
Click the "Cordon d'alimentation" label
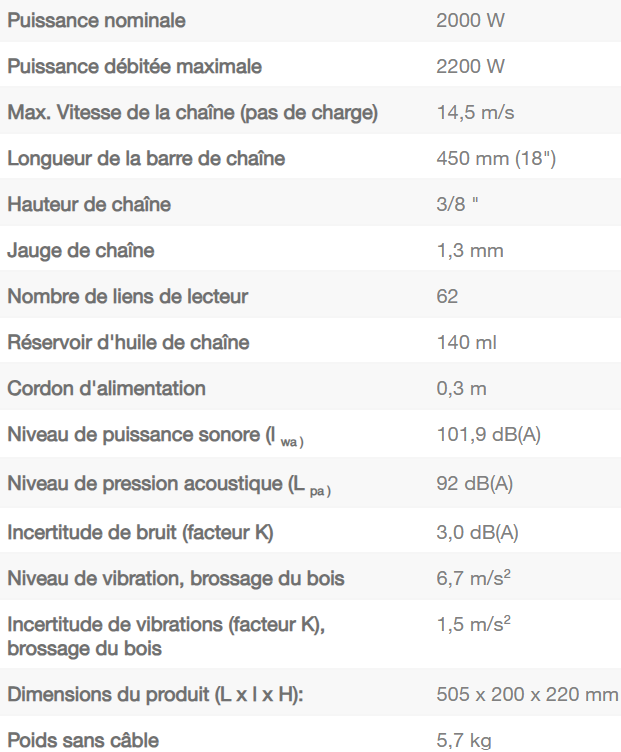(x=106, y=389)
